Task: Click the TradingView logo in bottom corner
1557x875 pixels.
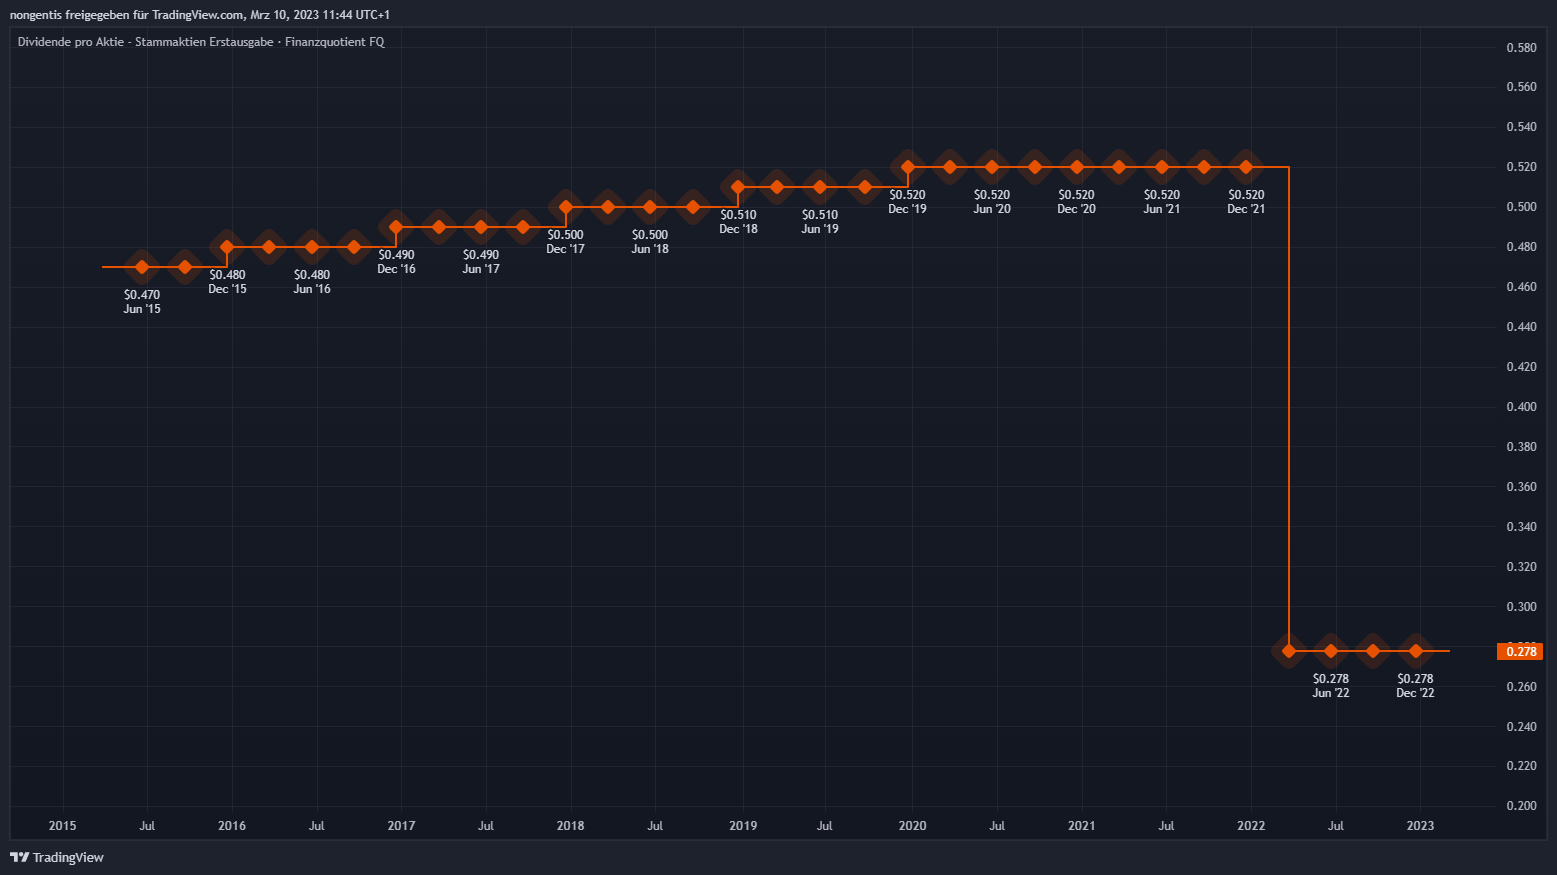Action: (x=57, y=857)
